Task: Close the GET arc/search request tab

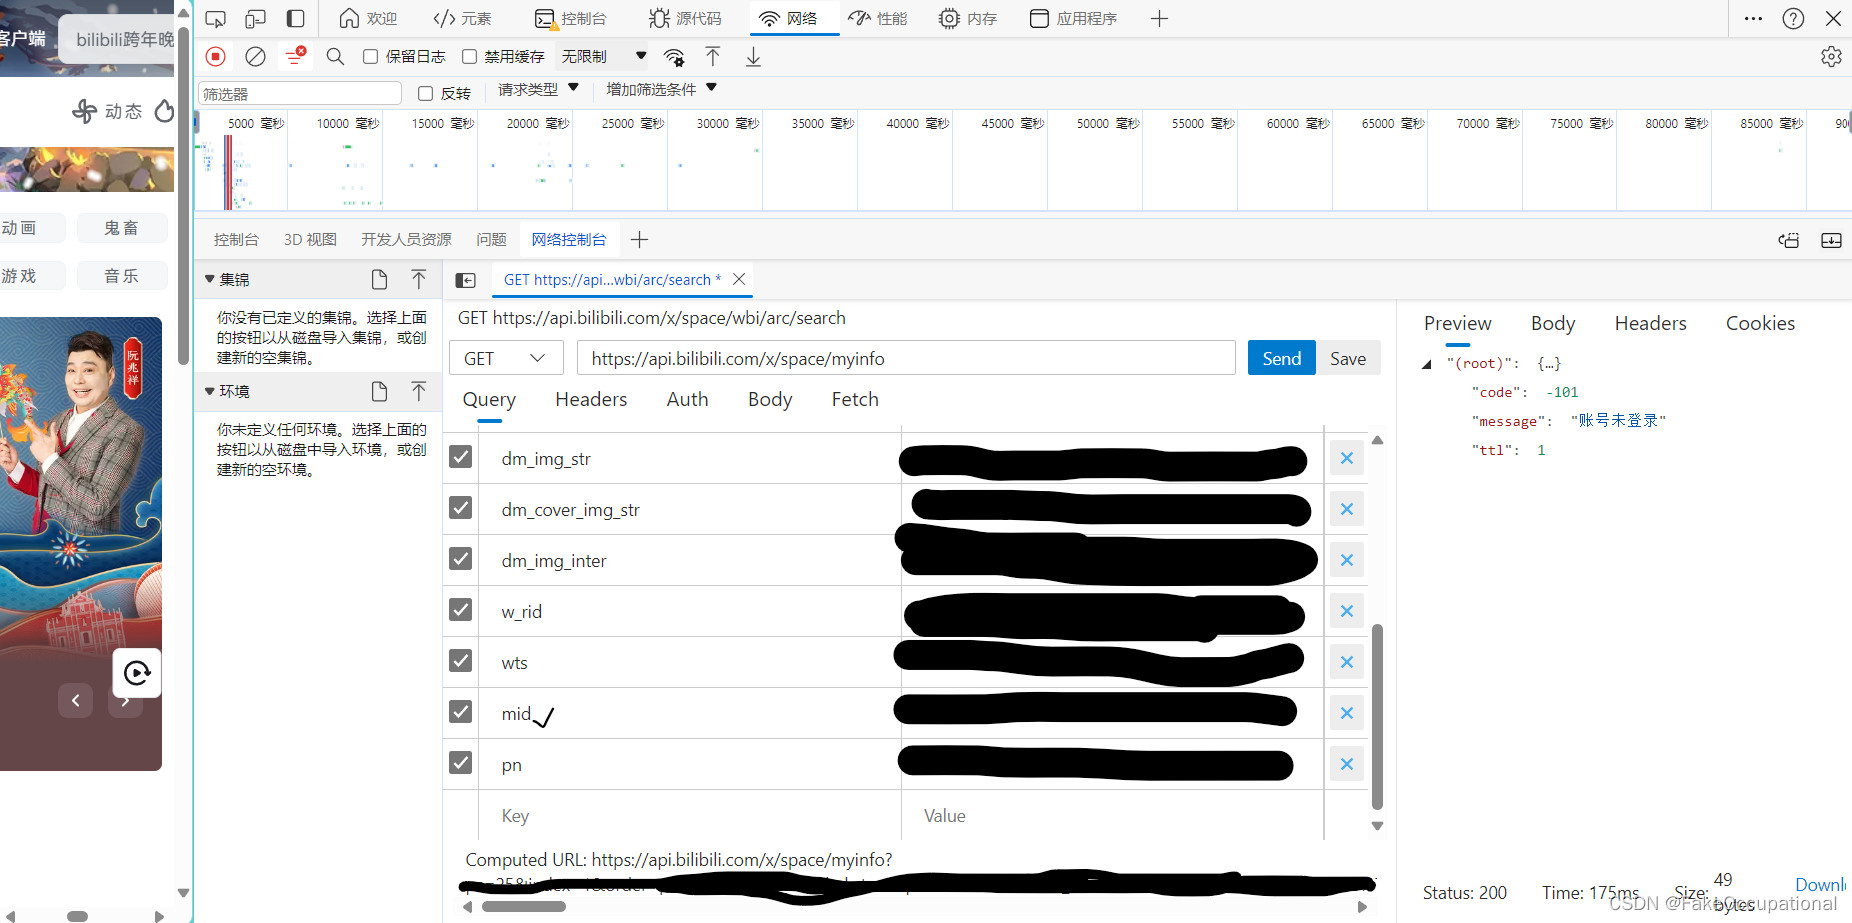Action: coord(739,279)
